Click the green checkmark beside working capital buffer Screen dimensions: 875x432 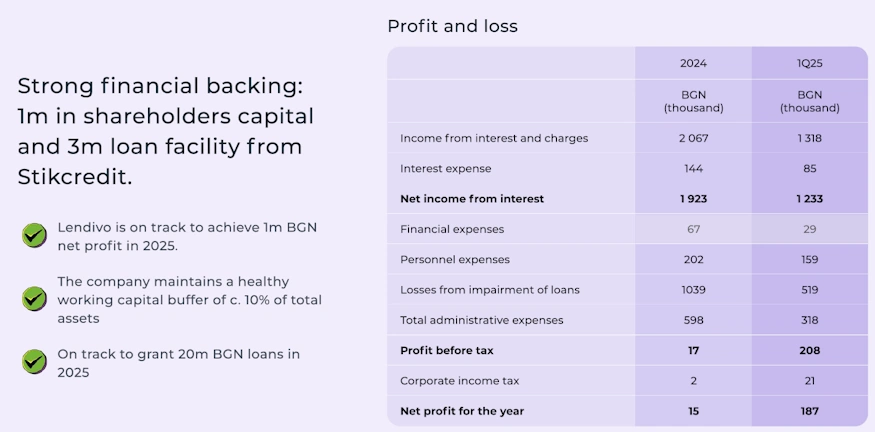point(34,299)
